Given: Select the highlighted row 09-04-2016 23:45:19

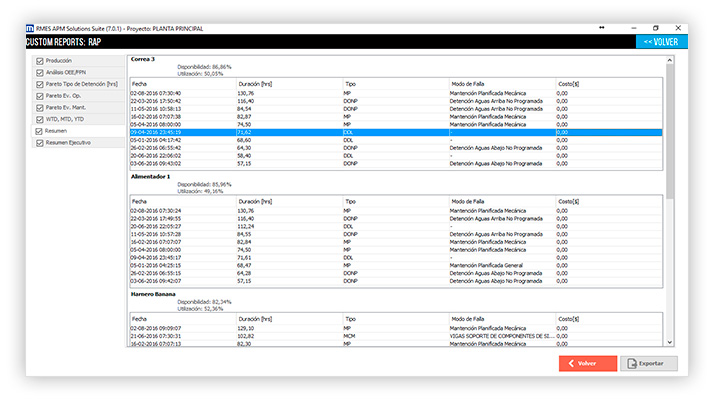Looking at the screenshot, I should coord(396,132).
